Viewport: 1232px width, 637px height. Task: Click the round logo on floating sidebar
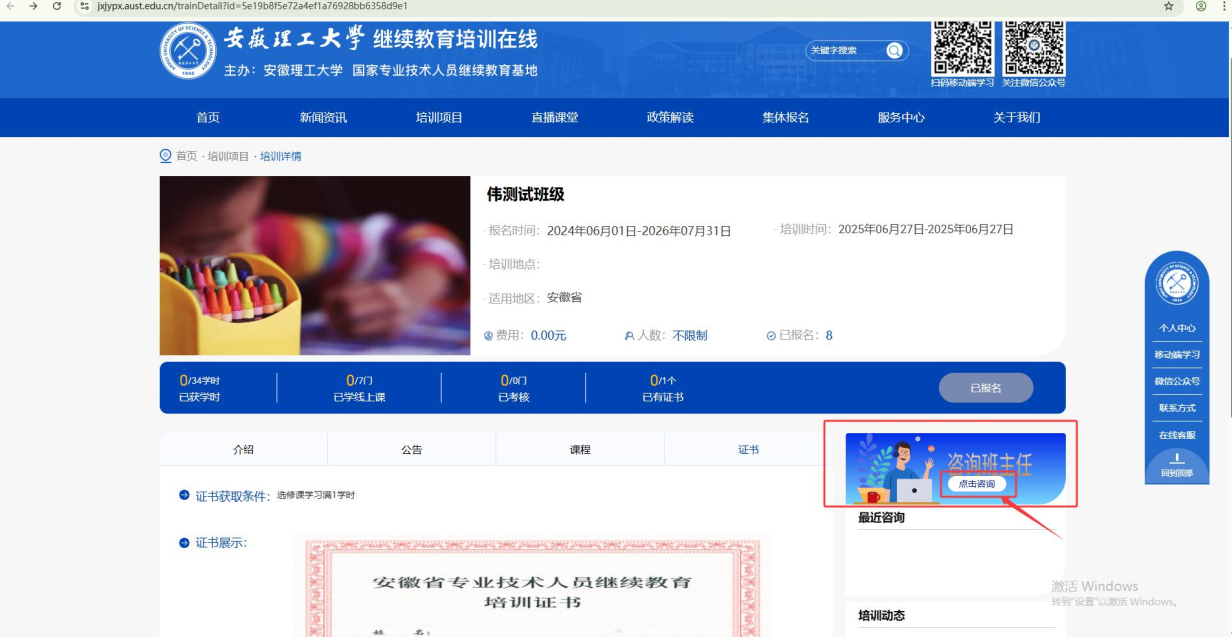(1177, 285)
